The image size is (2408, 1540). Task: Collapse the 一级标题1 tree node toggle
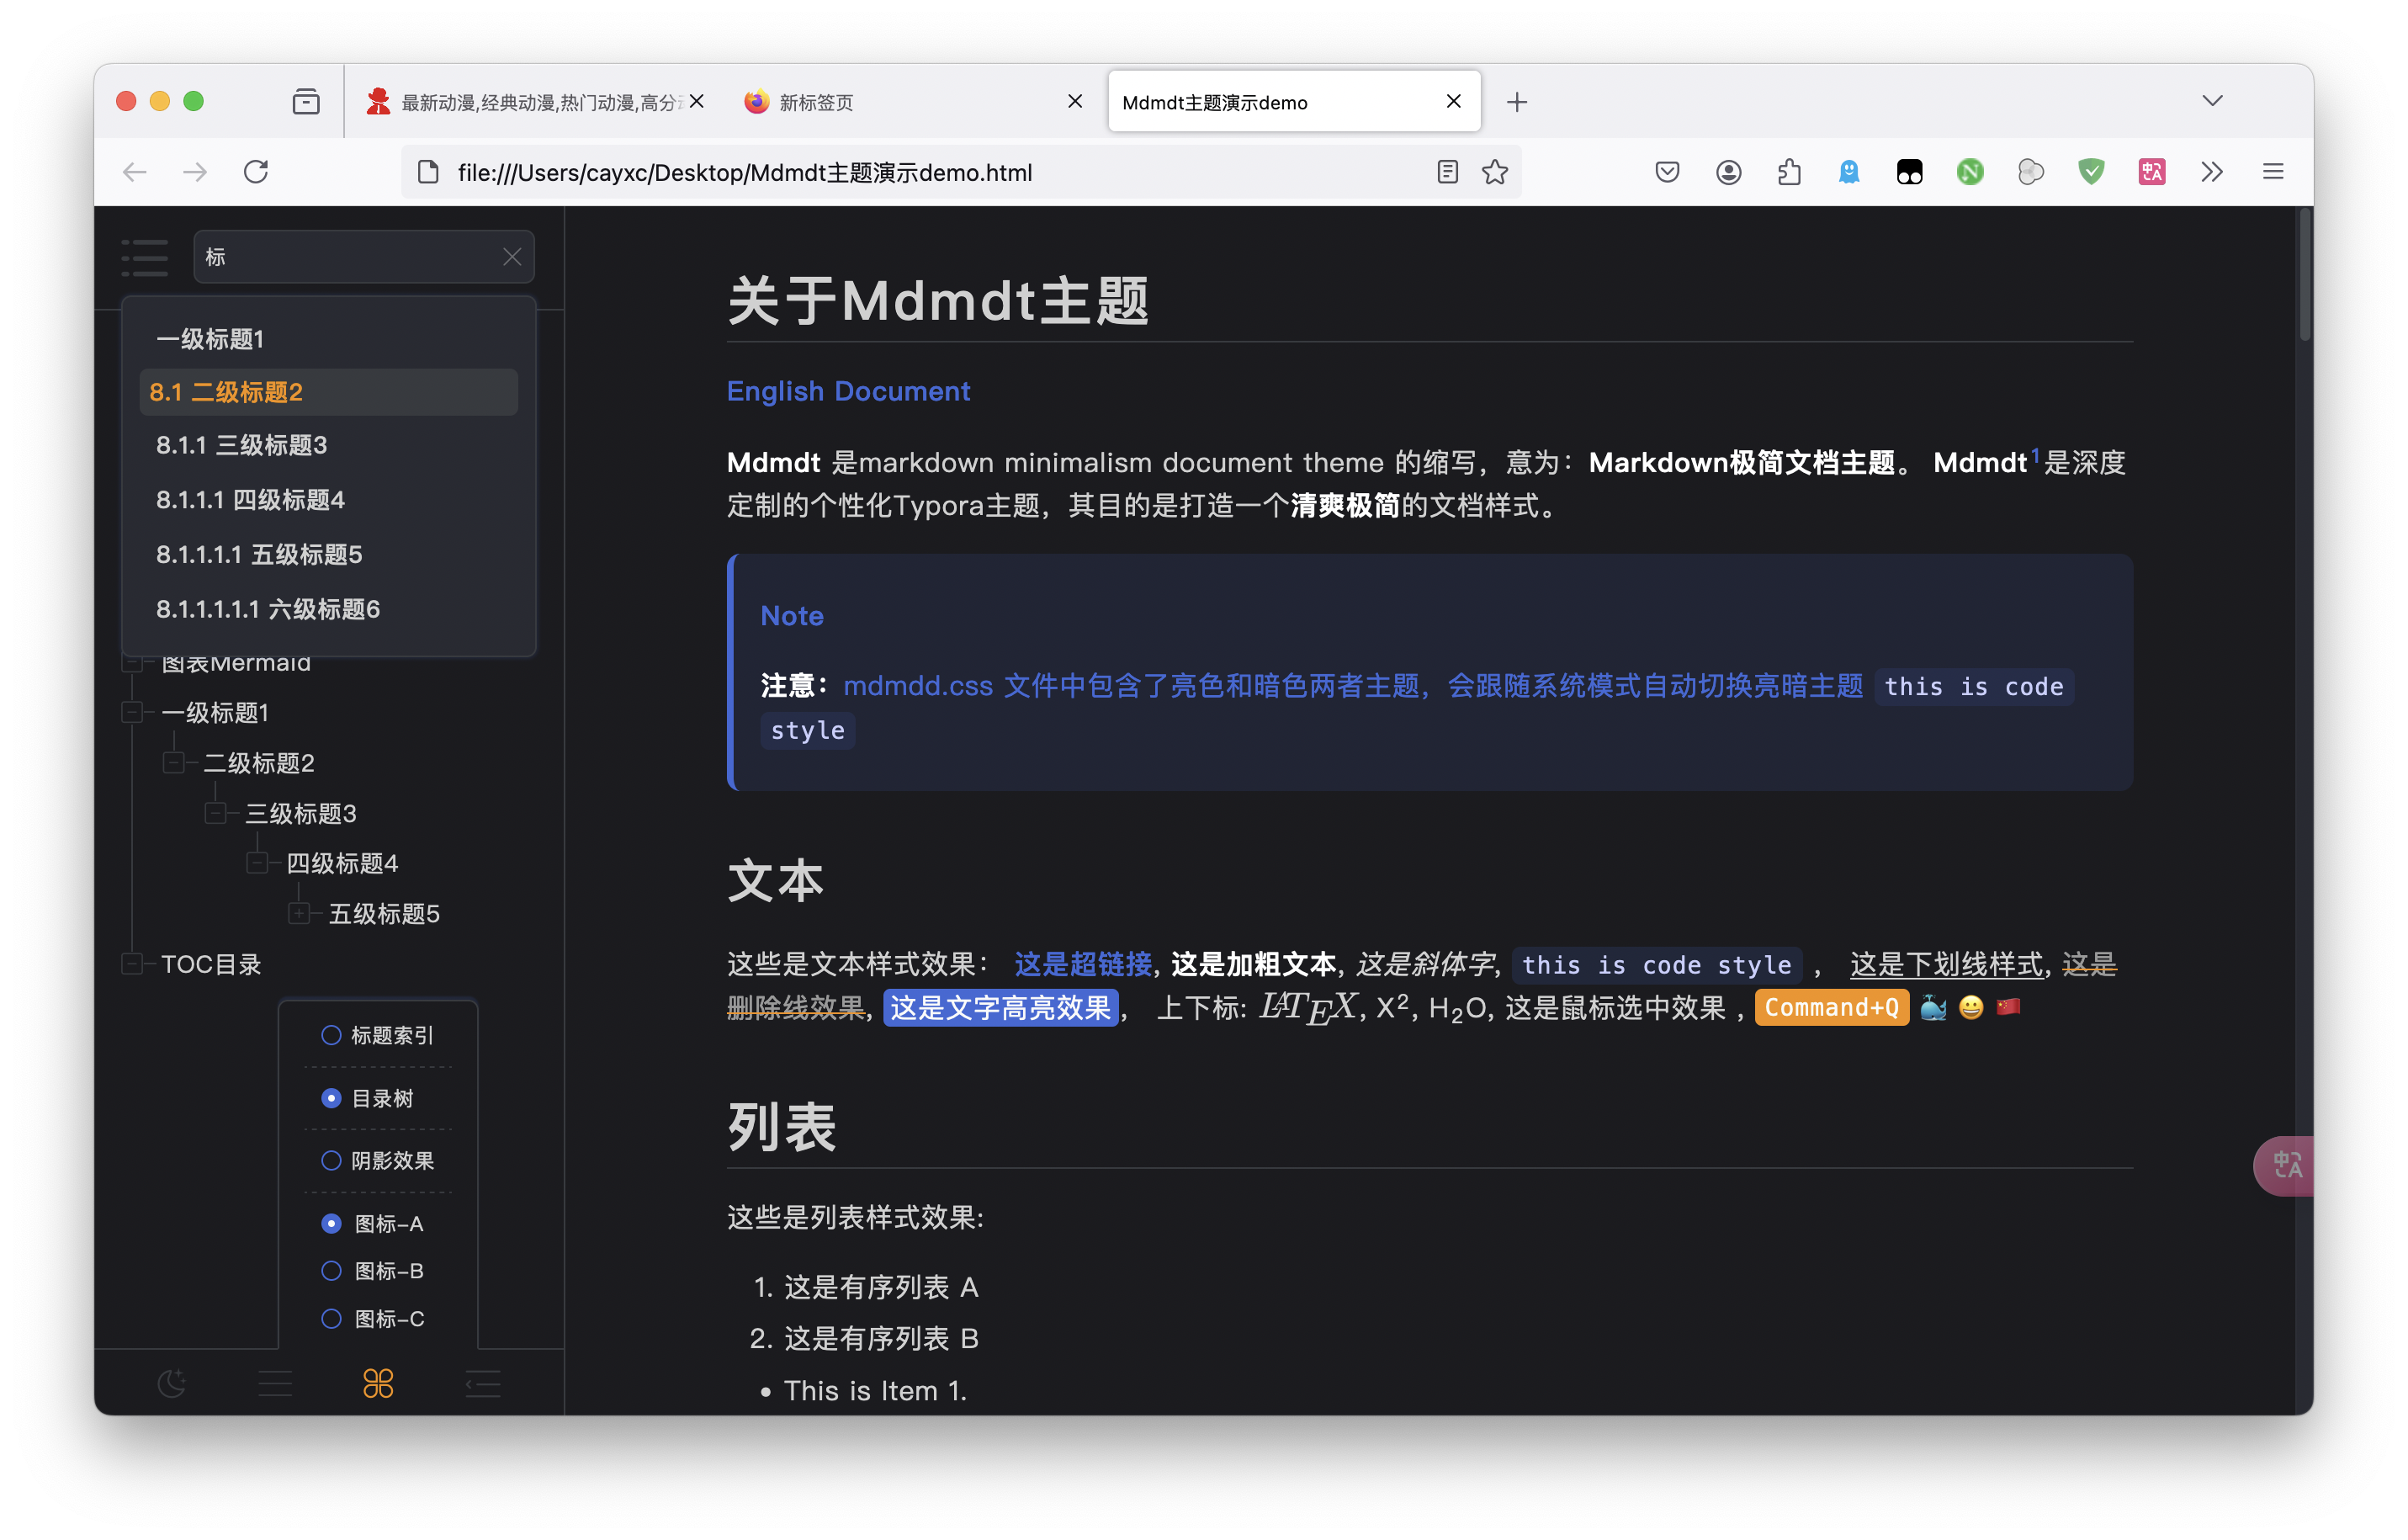pyautogui.click(x=132, y=713)
